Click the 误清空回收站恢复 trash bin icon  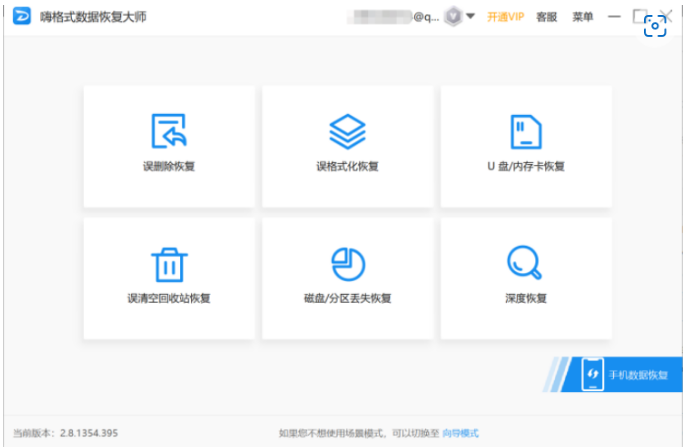169,264
